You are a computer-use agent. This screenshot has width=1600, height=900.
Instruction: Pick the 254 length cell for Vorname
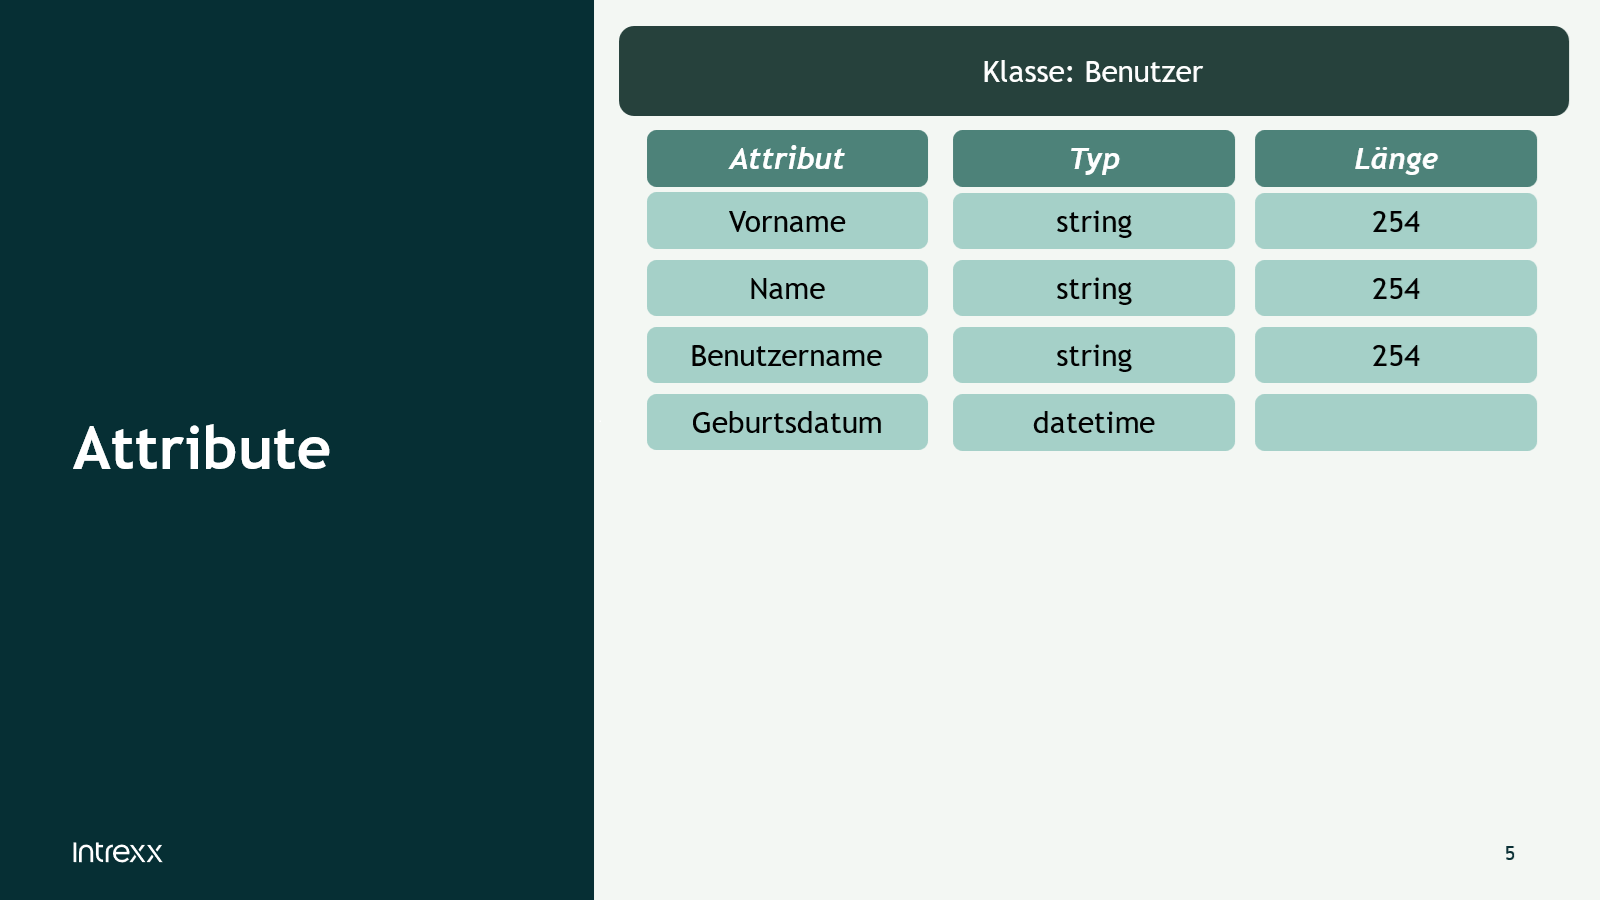coord(1395,221)
